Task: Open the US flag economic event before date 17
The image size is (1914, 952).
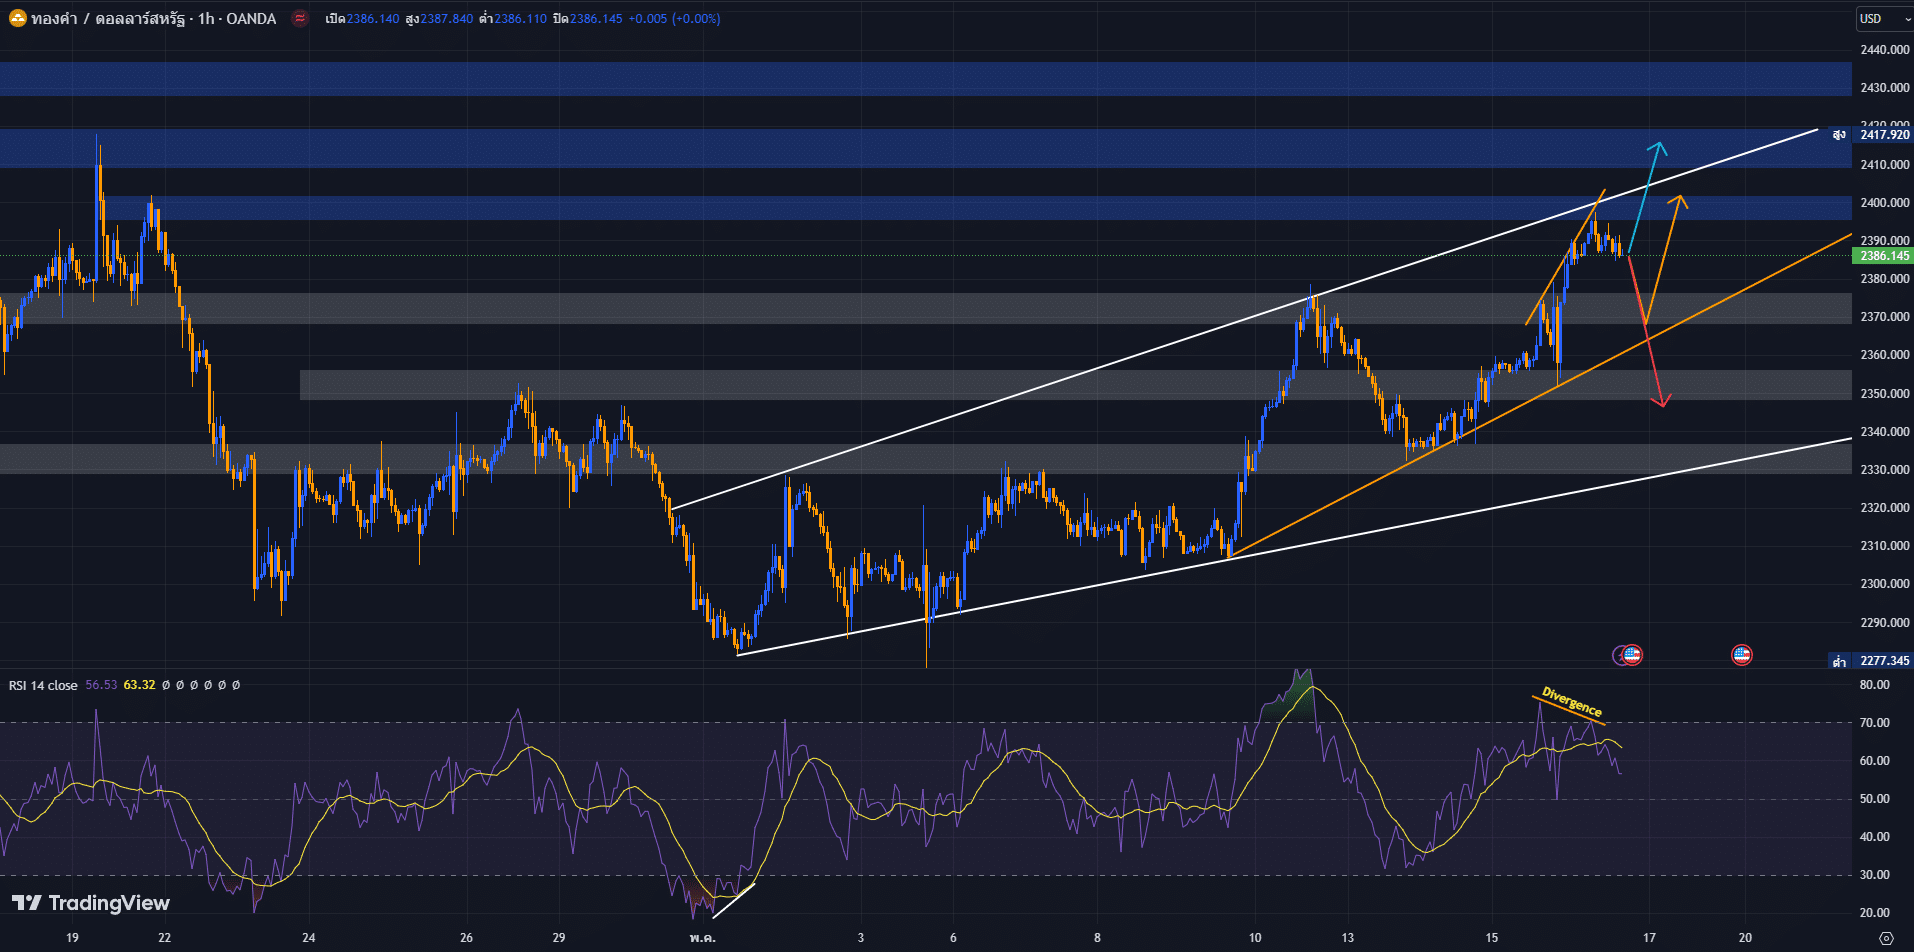Action: tap(1632, 655)
